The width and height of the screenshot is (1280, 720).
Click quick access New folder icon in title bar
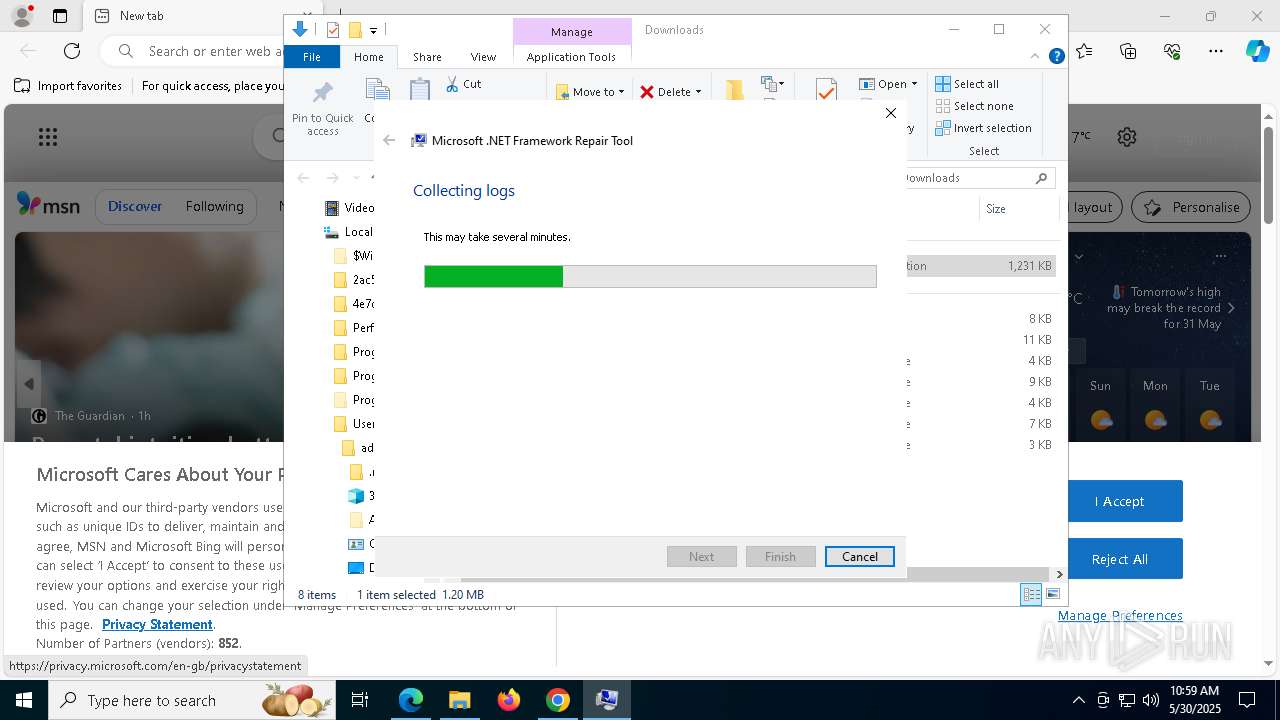pyautogui.click(x=354, y=30)
